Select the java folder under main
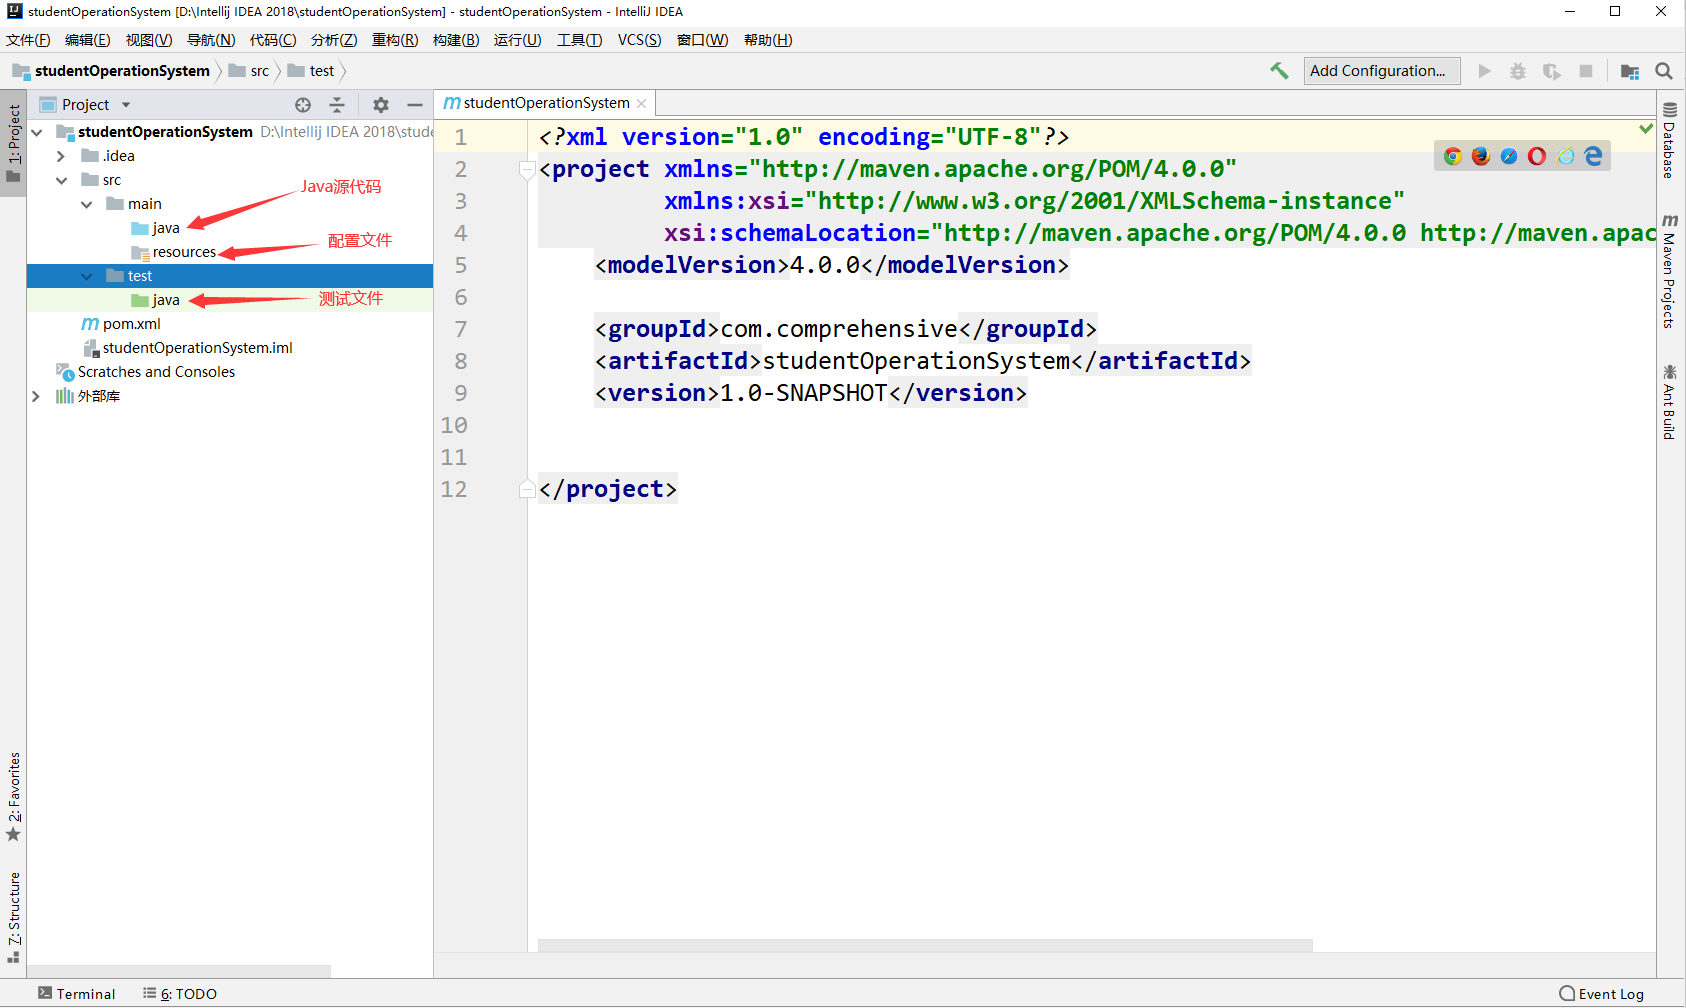 (x=156, y=228)
